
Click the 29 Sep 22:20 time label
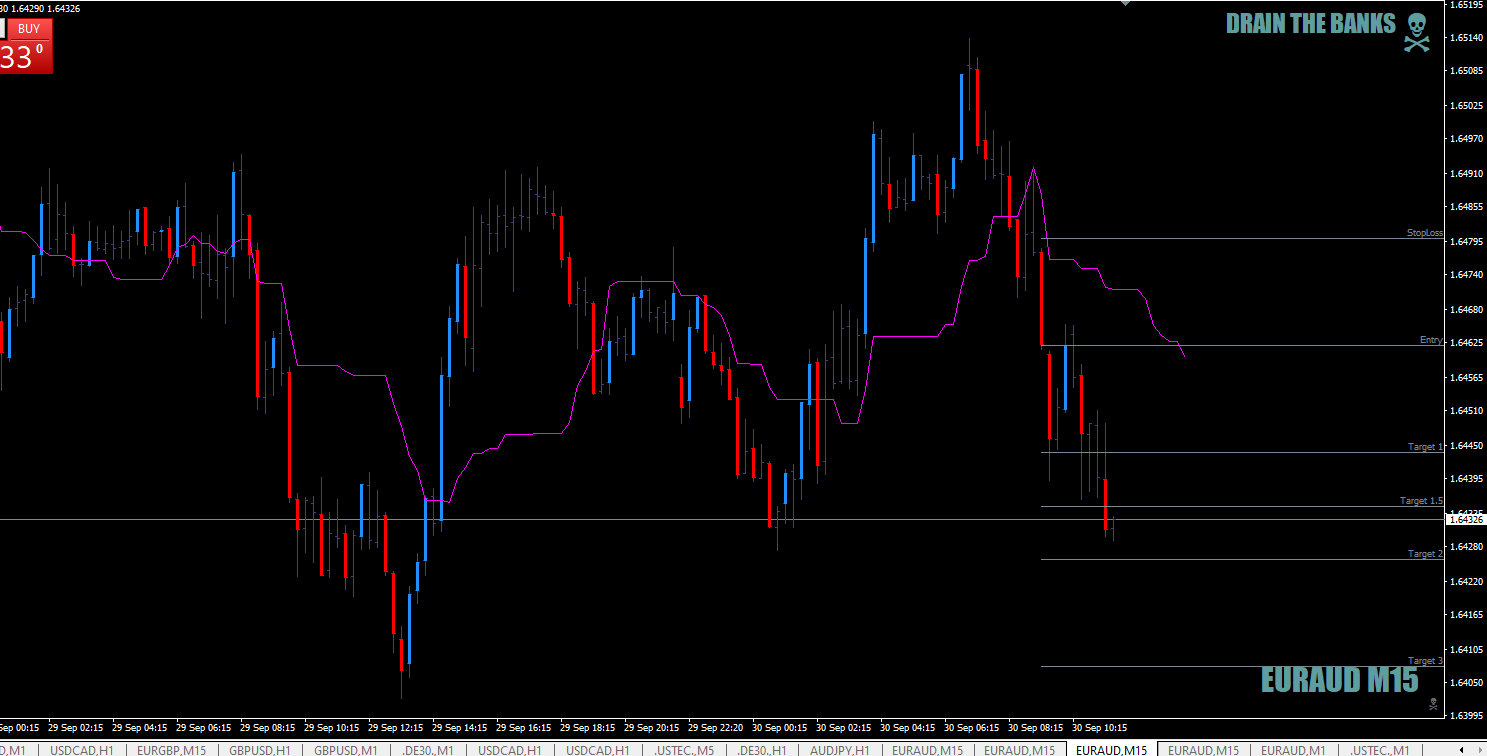(x=718, y=728)
